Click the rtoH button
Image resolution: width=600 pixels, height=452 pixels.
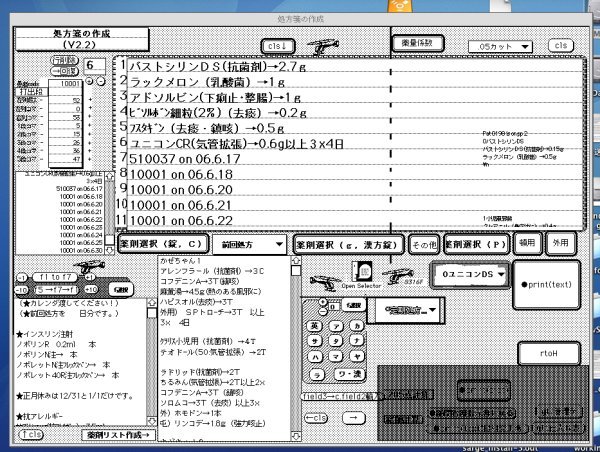click(549, 353)
